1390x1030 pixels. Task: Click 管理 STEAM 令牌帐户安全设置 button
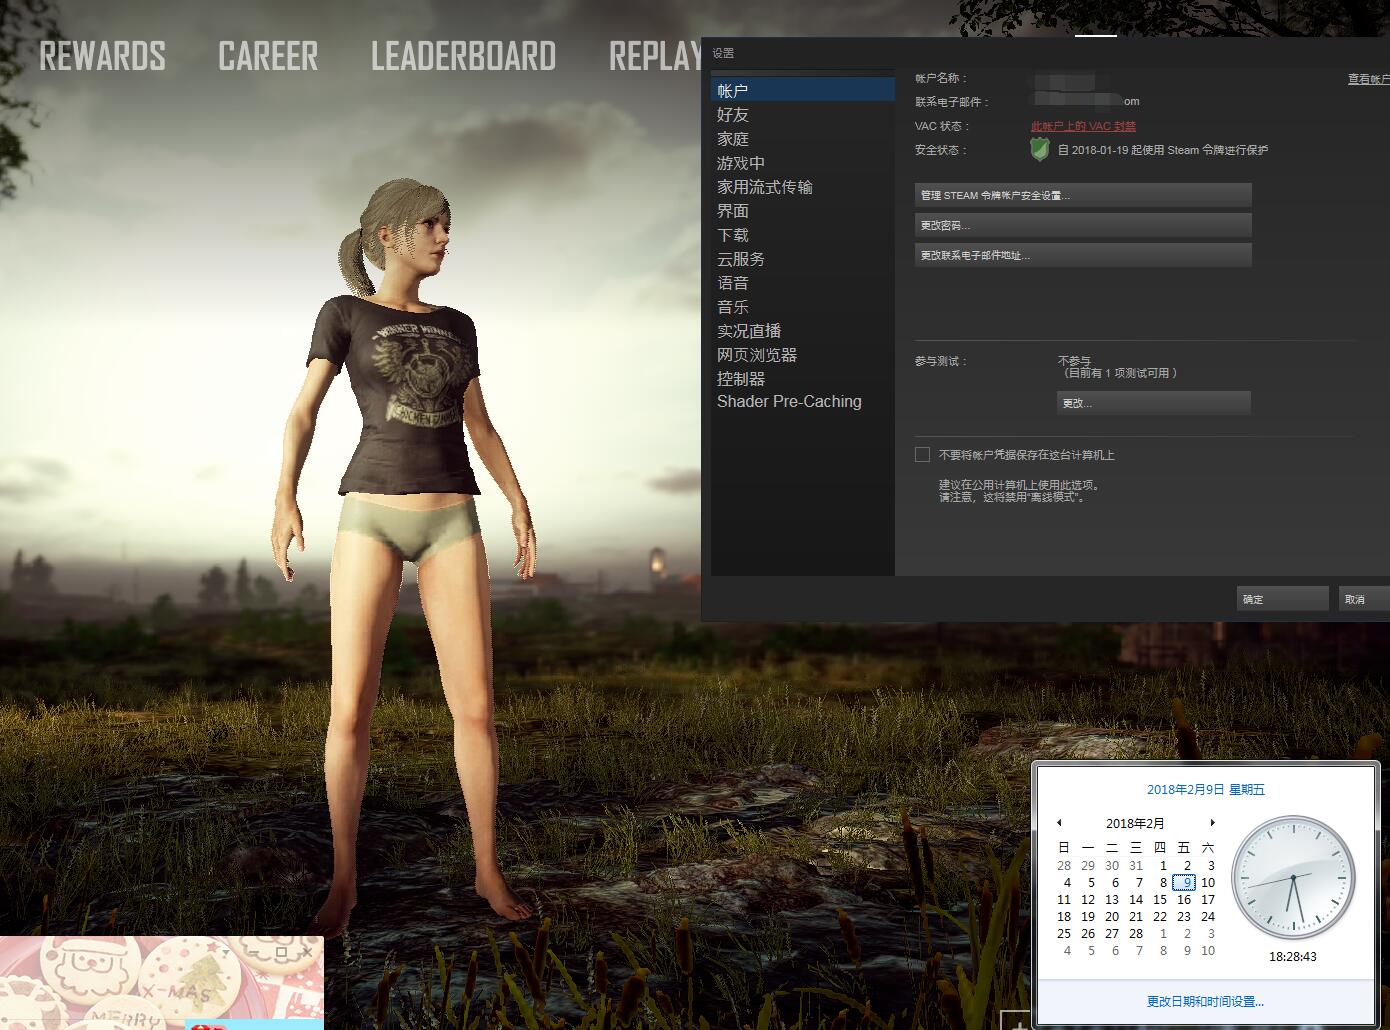(1083, 195)
